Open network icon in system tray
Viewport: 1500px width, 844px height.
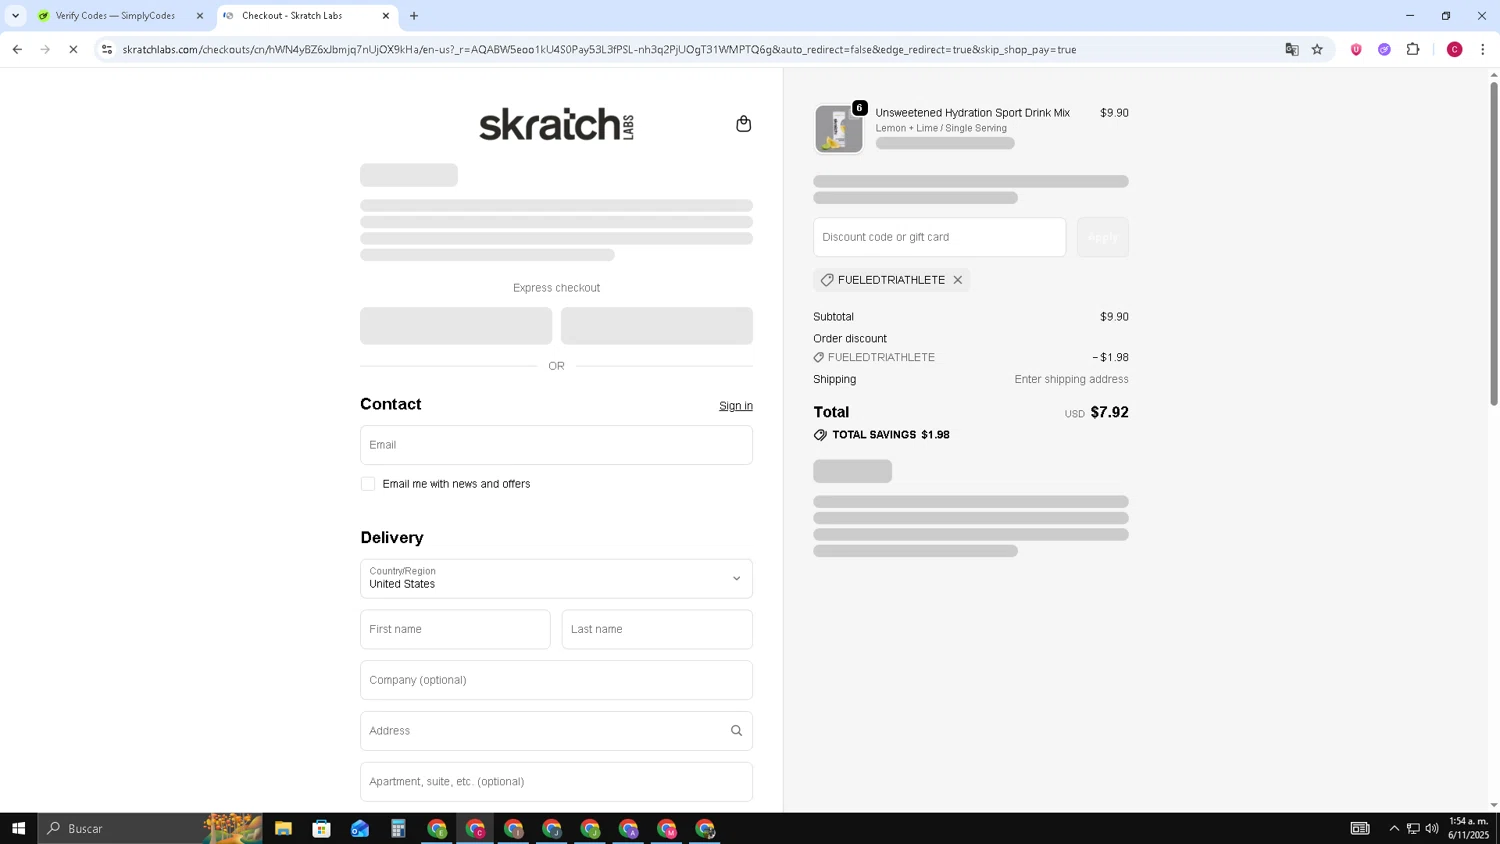(x=1413, y=828)
